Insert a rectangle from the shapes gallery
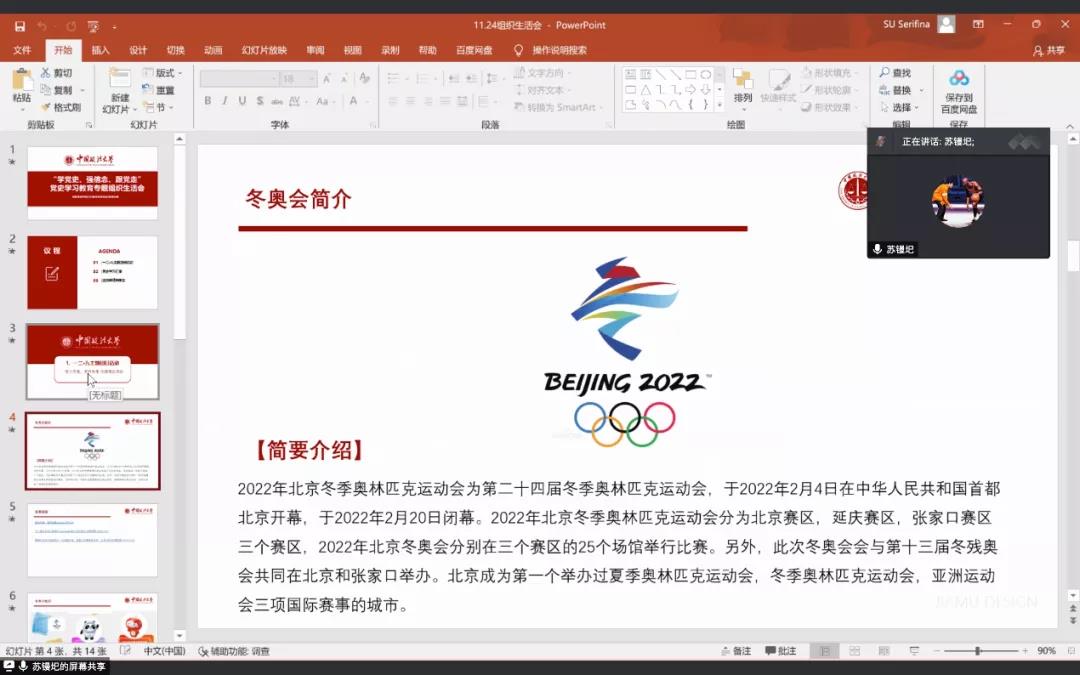This screenshot has width=1080, height=675. click(x=690, y=74)
